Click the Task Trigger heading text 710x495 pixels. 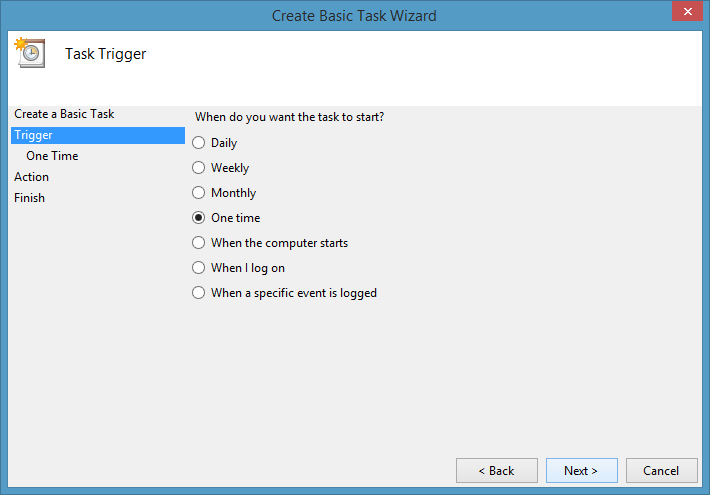tap(106, 54)
